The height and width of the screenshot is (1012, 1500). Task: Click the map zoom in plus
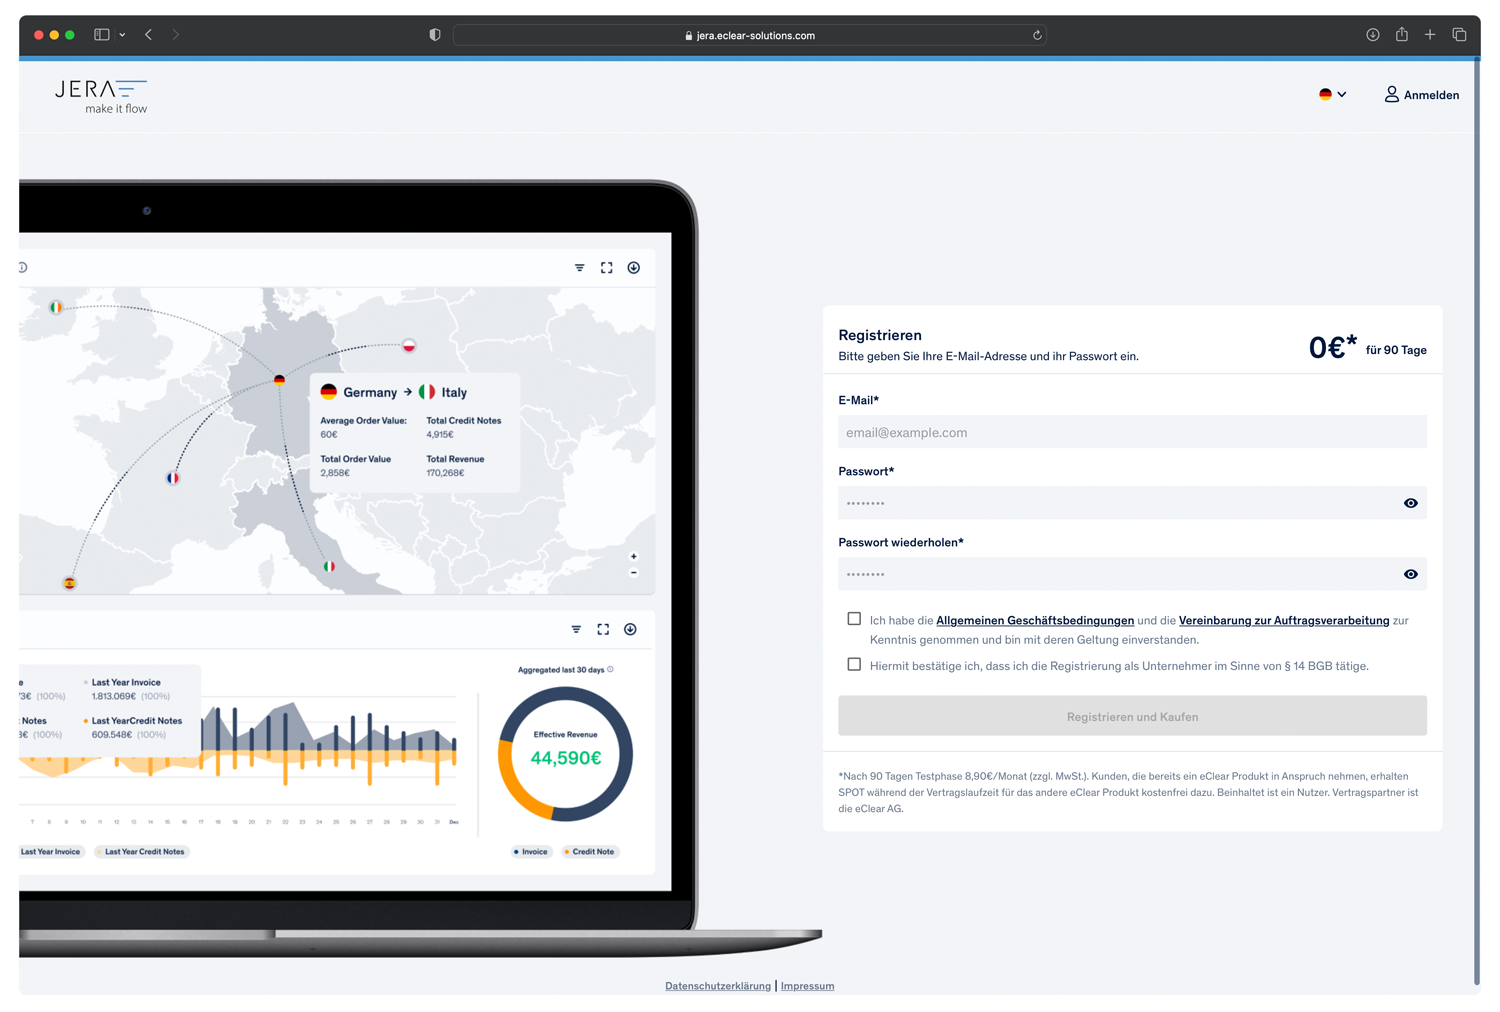point(633,557)
